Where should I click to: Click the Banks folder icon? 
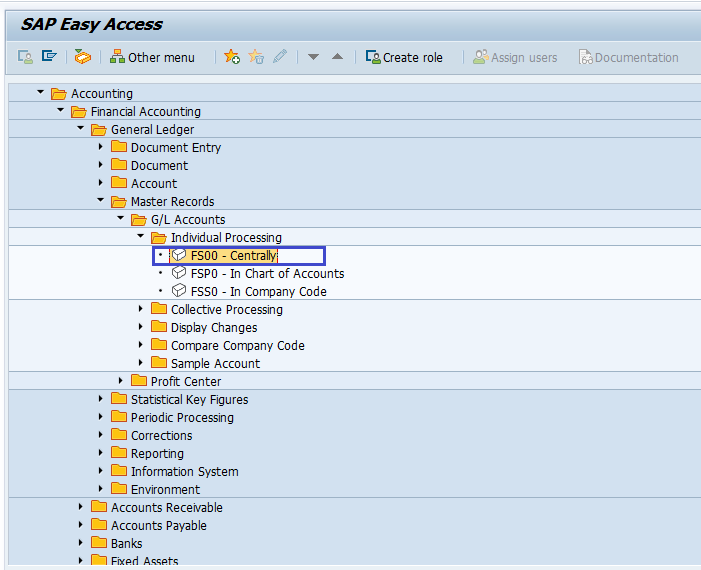[99, 543]
